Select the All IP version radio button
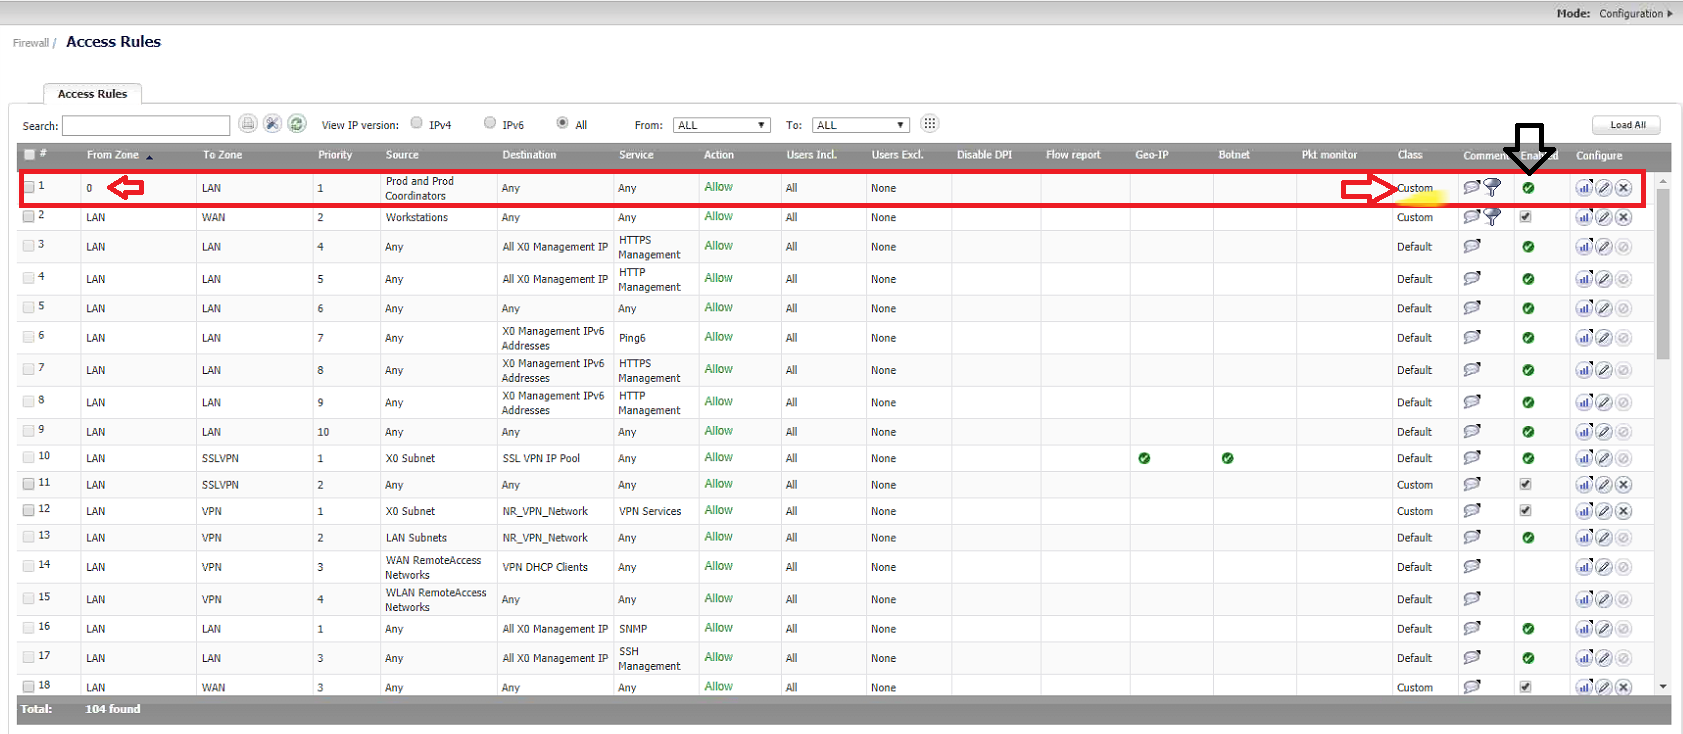 coord(563,123)
